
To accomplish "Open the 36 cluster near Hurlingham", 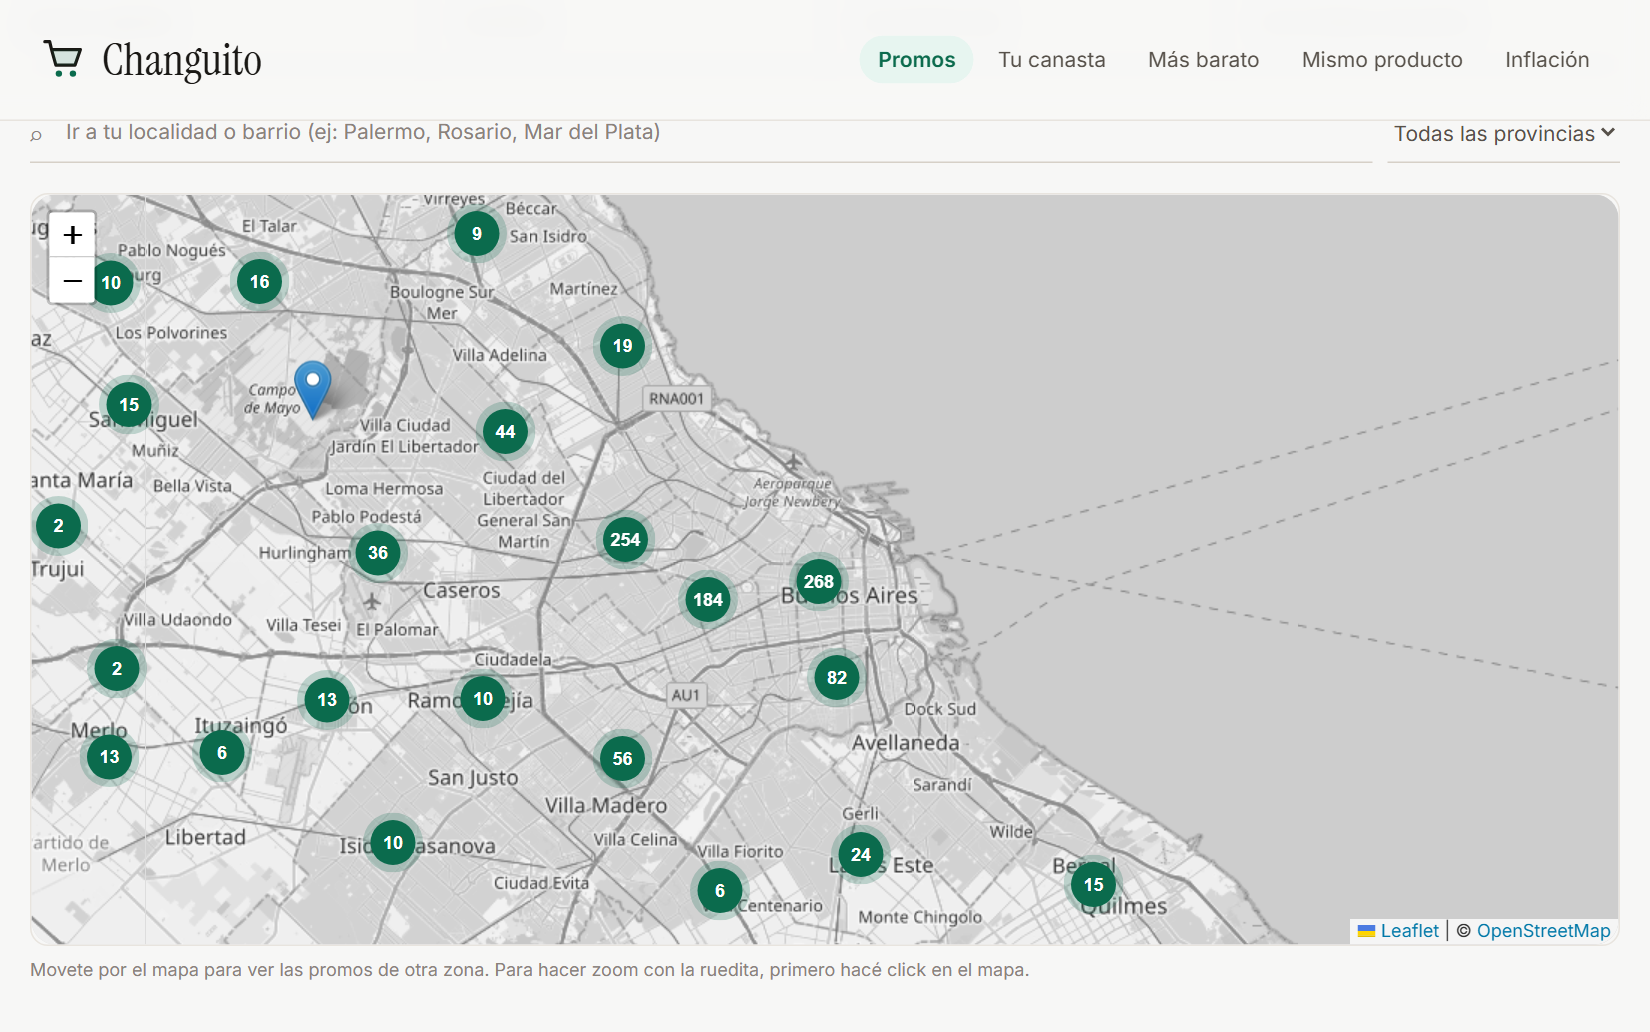I will (378, 553).
